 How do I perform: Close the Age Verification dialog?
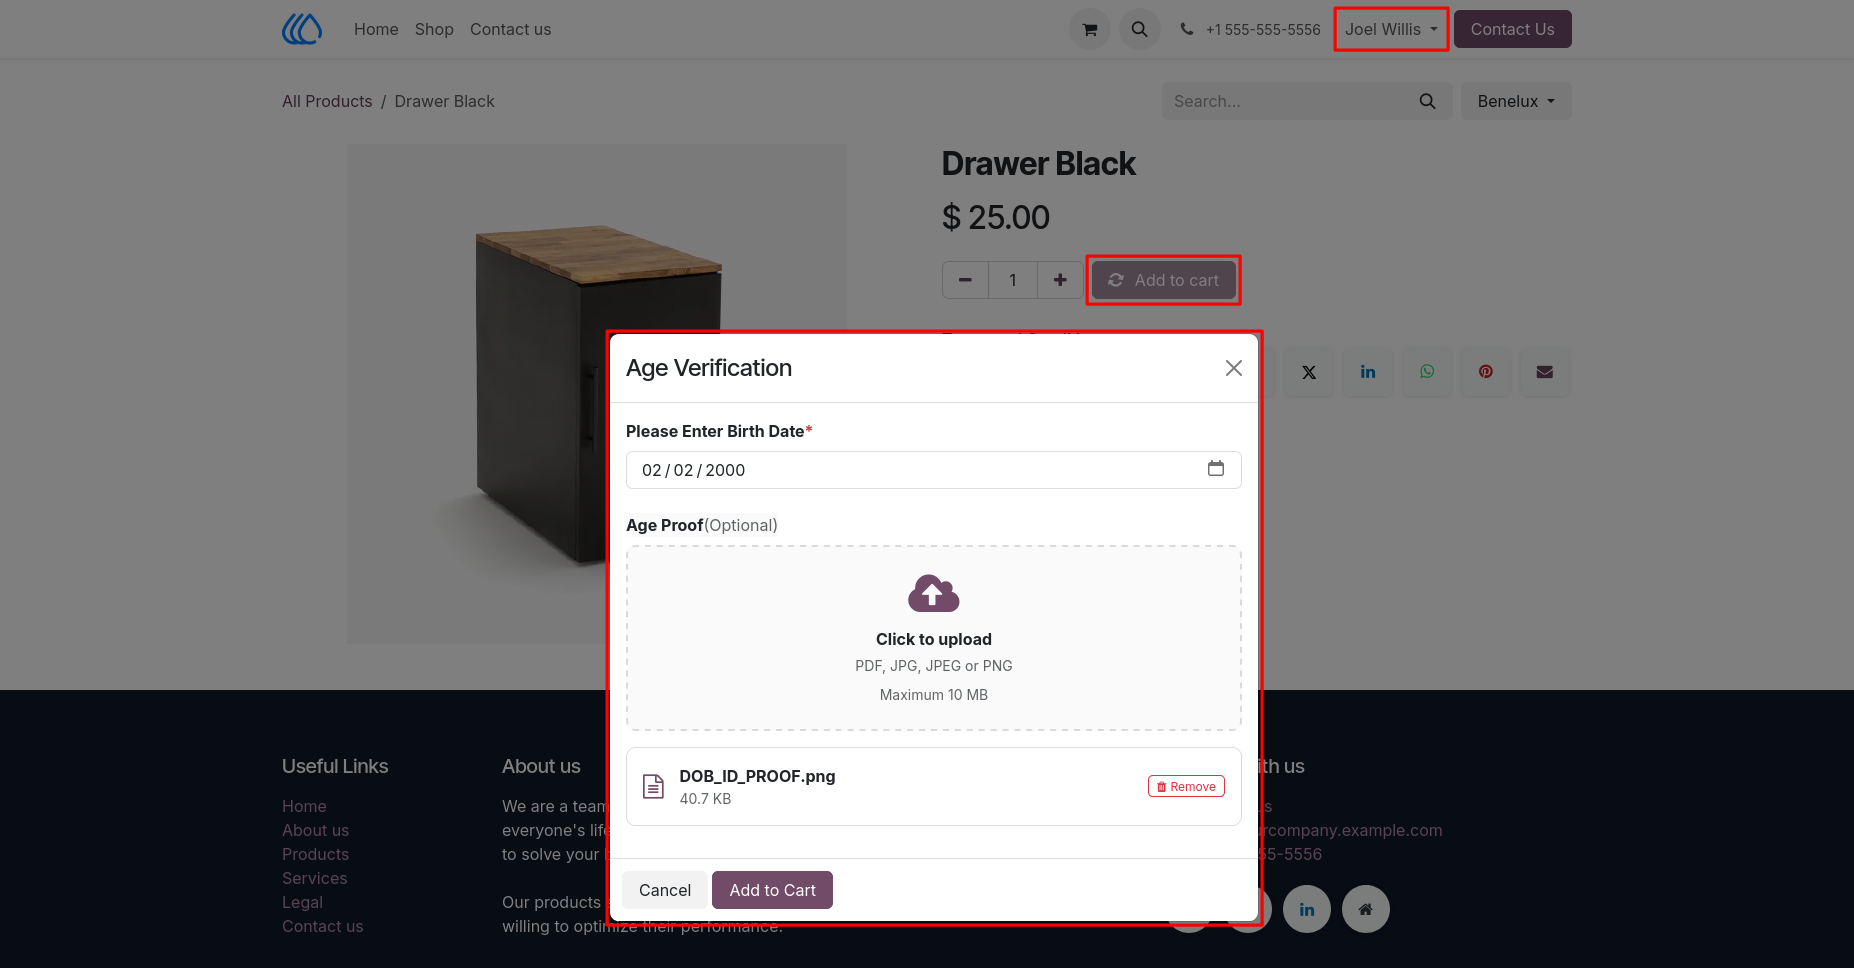tap(1233, 368)
